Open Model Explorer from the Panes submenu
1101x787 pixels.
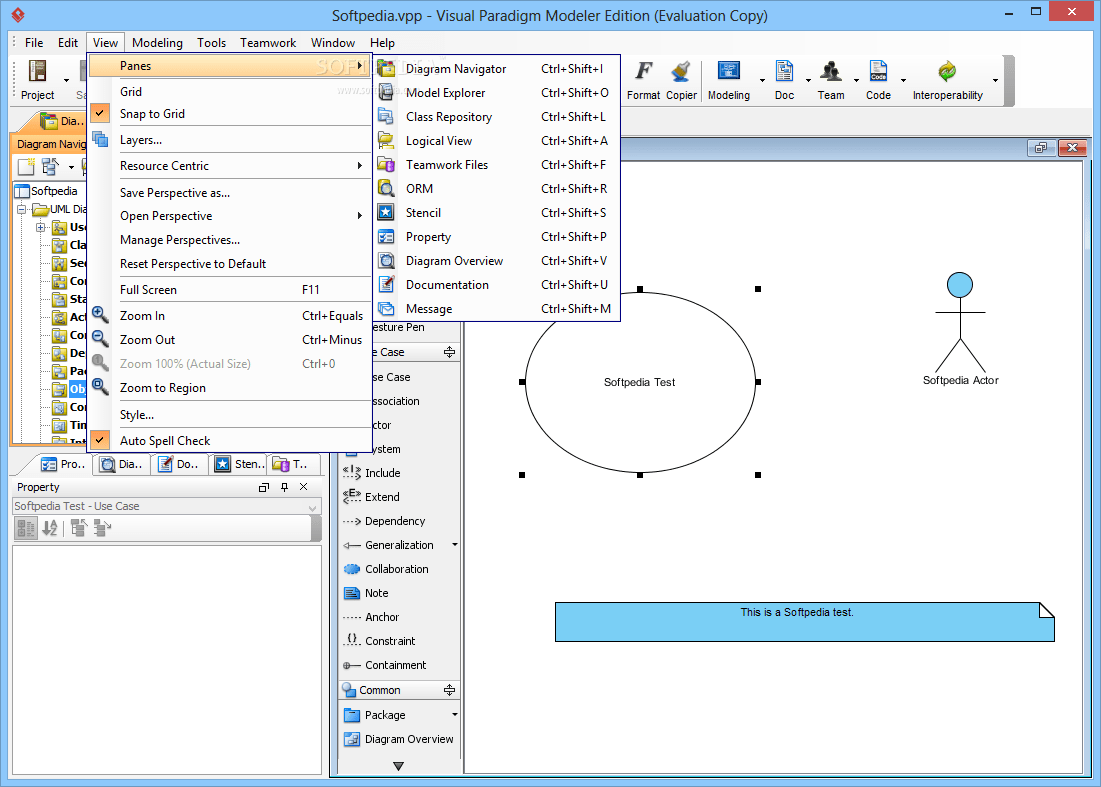click(496, 93)
